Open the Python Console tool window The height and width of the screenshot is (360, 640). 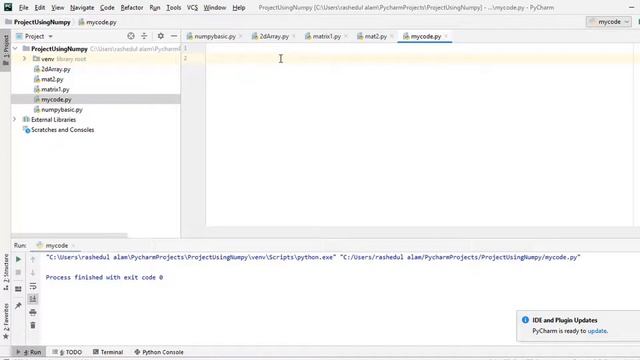click(159, 352)
